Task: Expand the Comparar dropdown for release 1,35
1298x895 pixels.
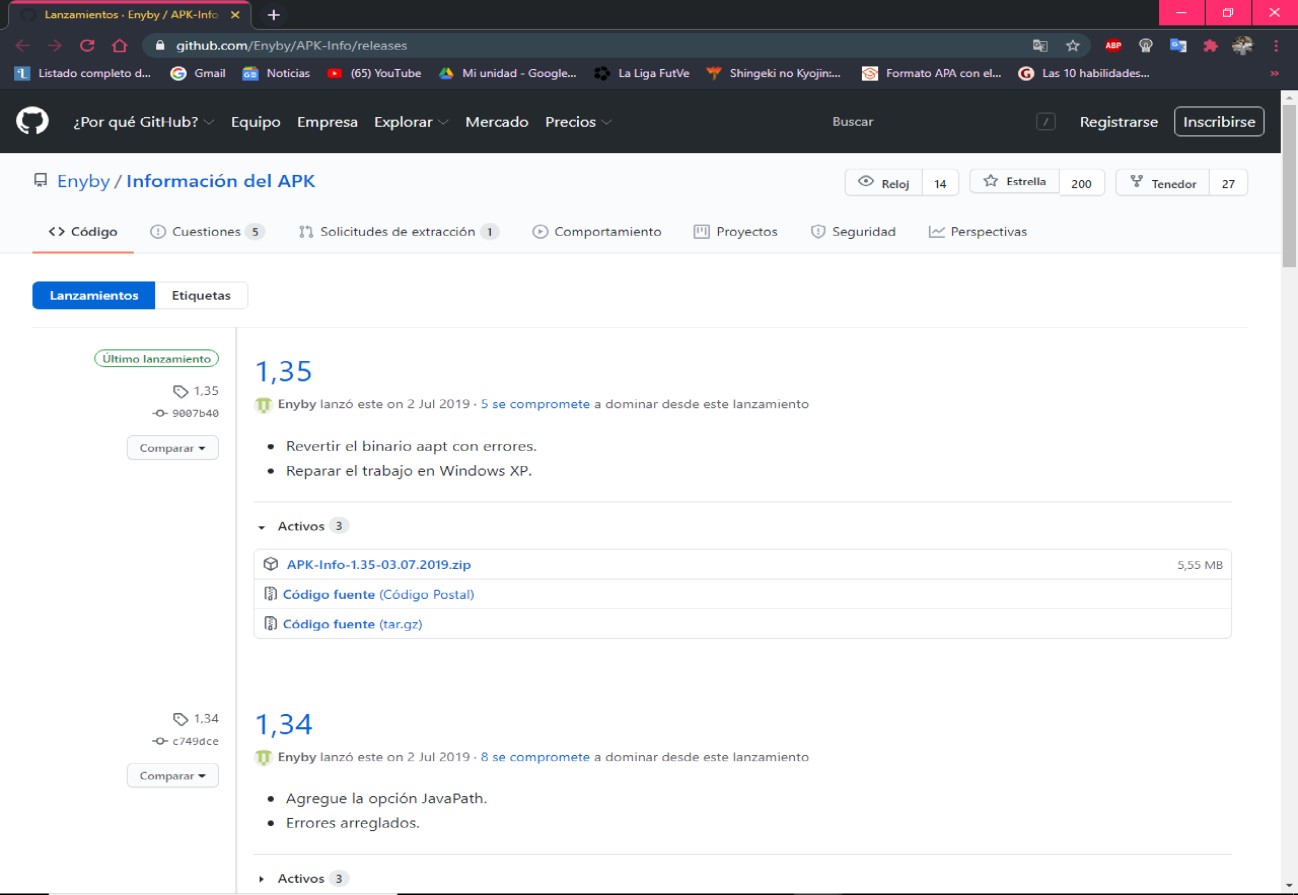Action: point(172,447)
